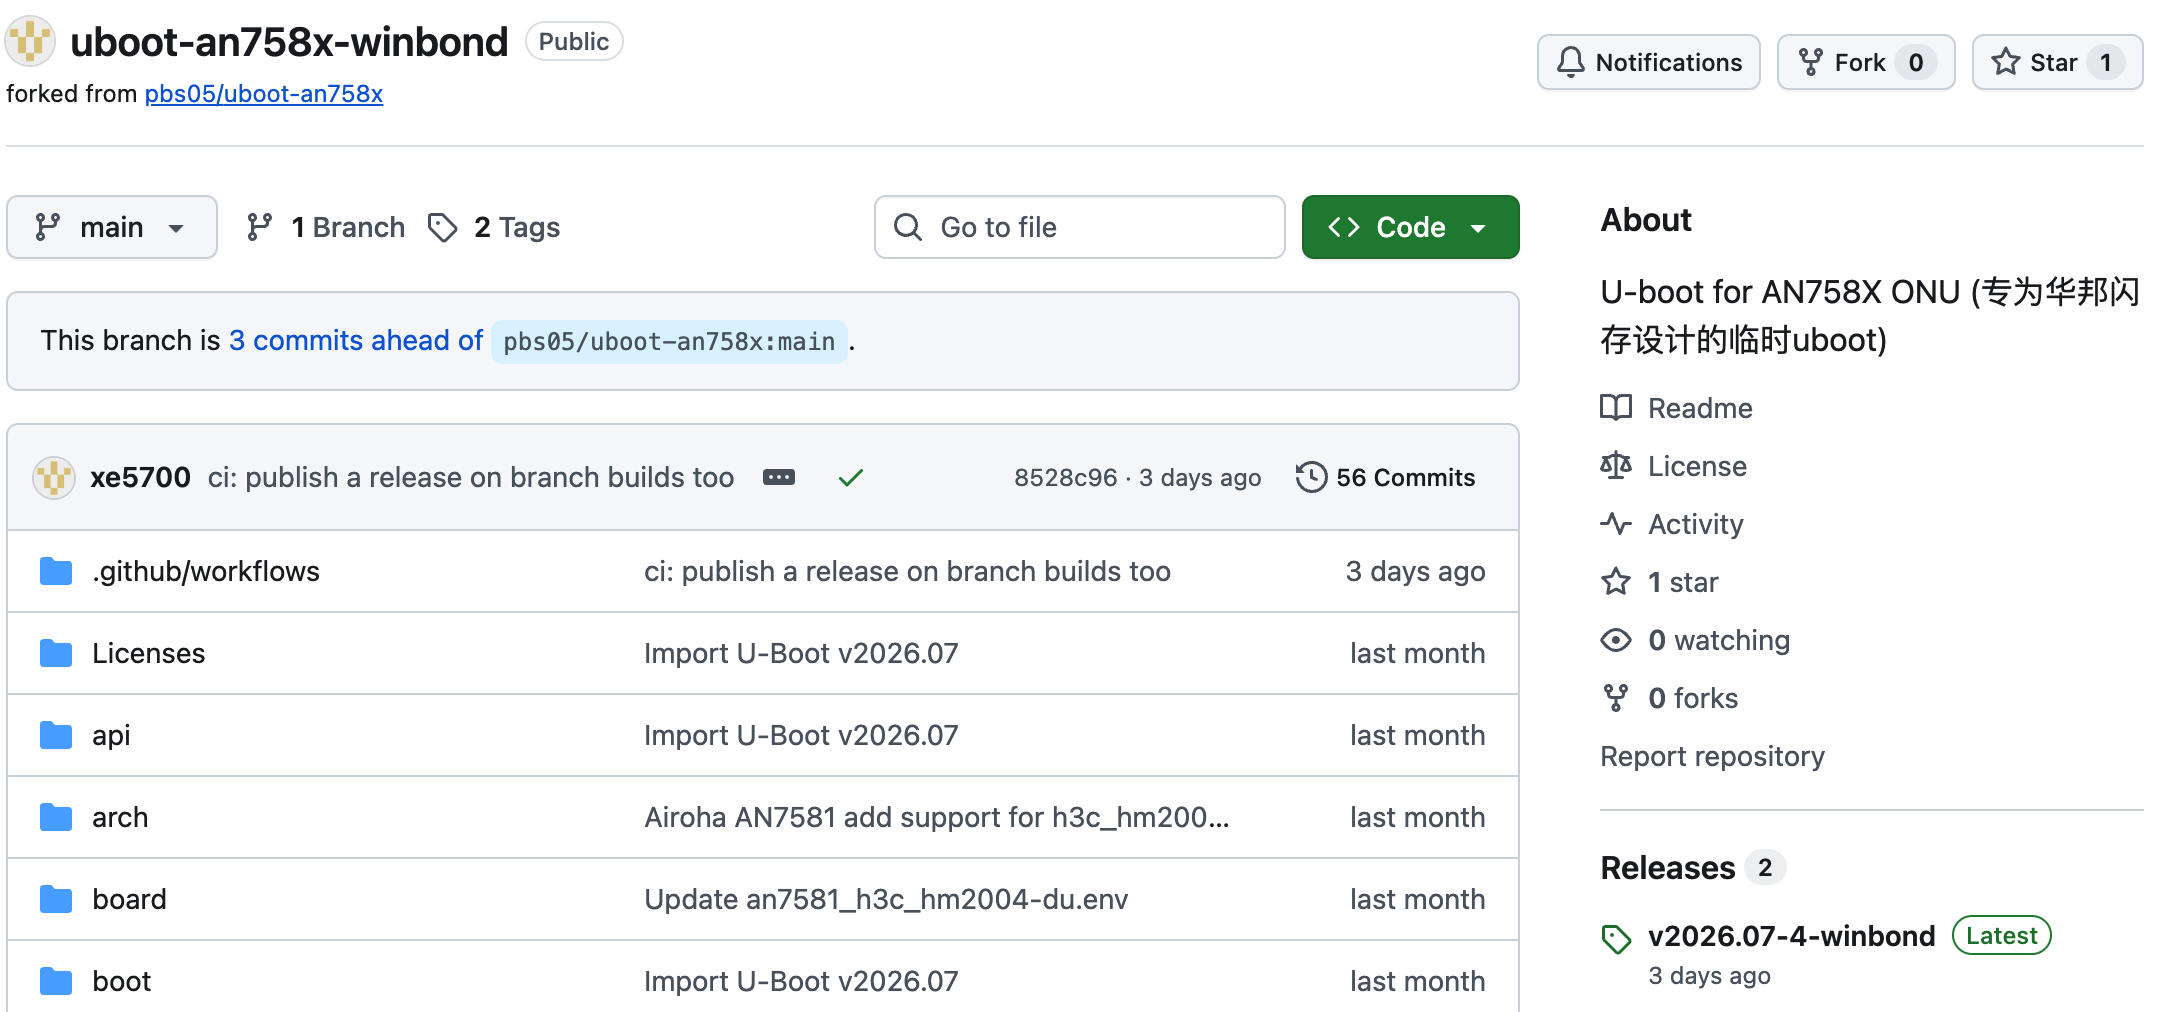The width and height of the screenshot is (2180, 1012).
Task: Open the arch folder
Action: (120, 817)
